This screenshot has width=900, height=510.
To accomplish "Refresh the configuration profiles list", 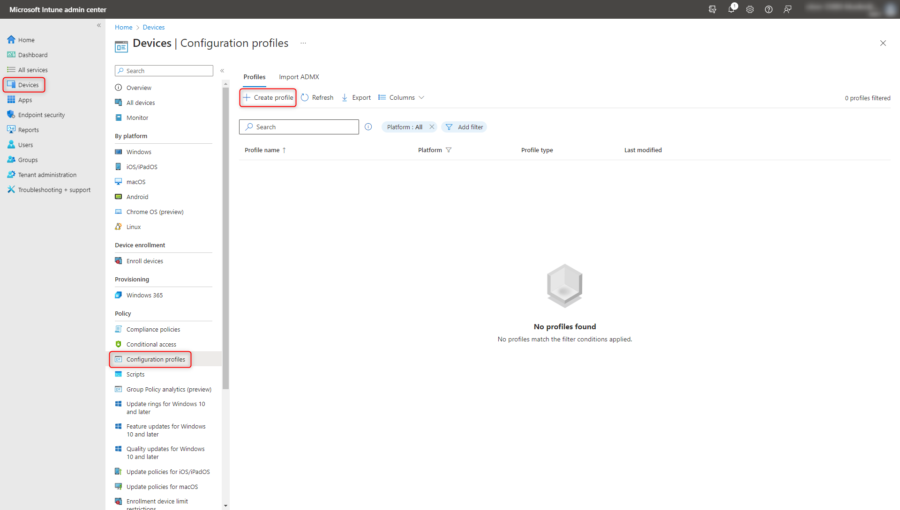I will (x=317, y=98).
